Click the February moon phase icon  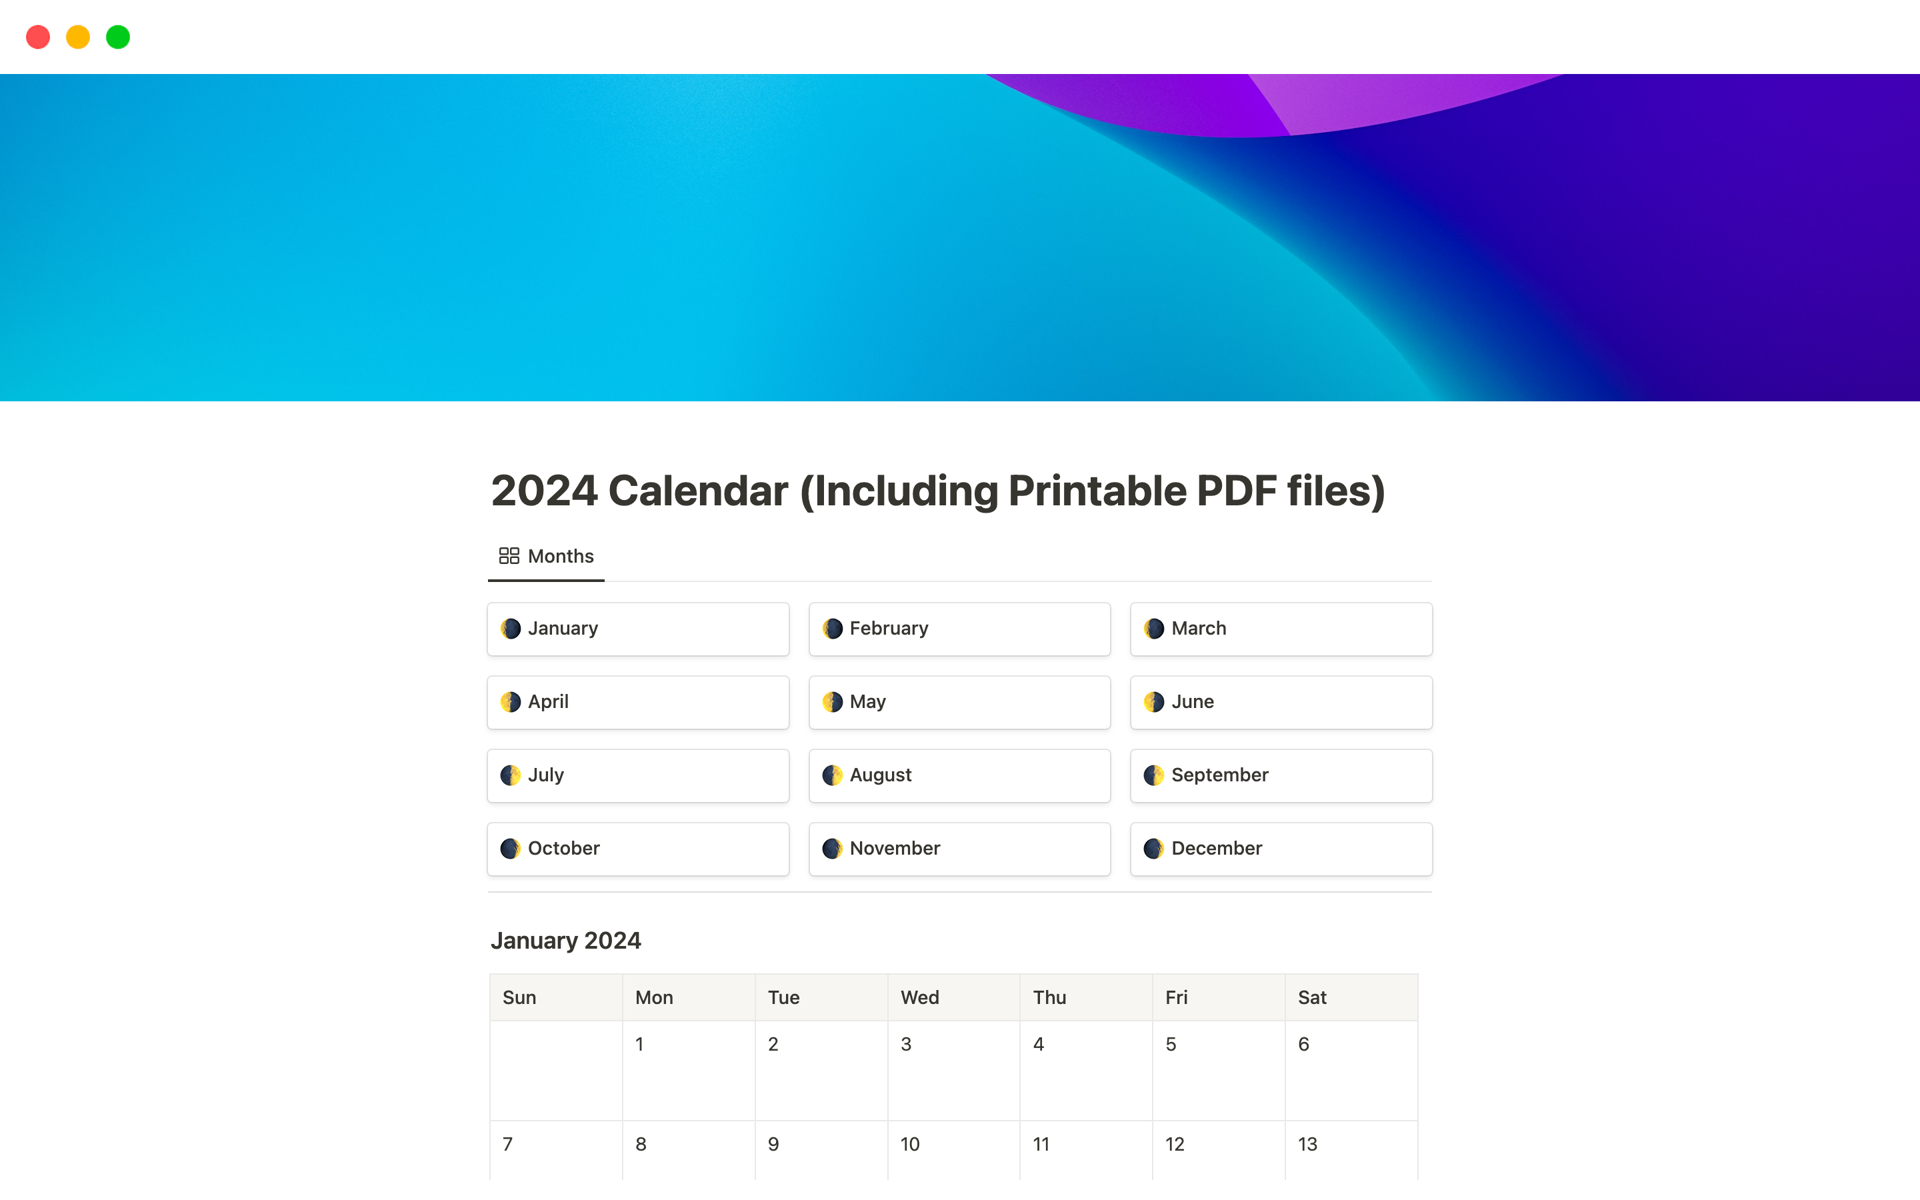pos(834,626)
